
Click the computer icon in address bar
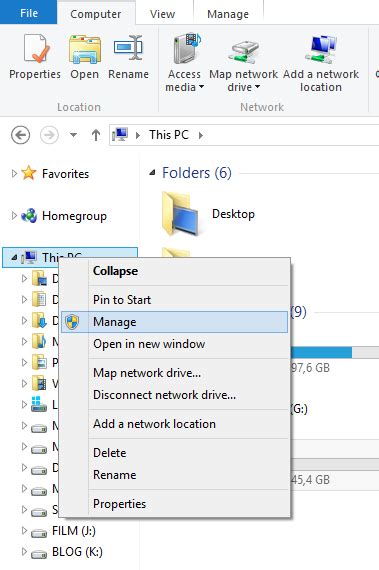coord(120,135)
